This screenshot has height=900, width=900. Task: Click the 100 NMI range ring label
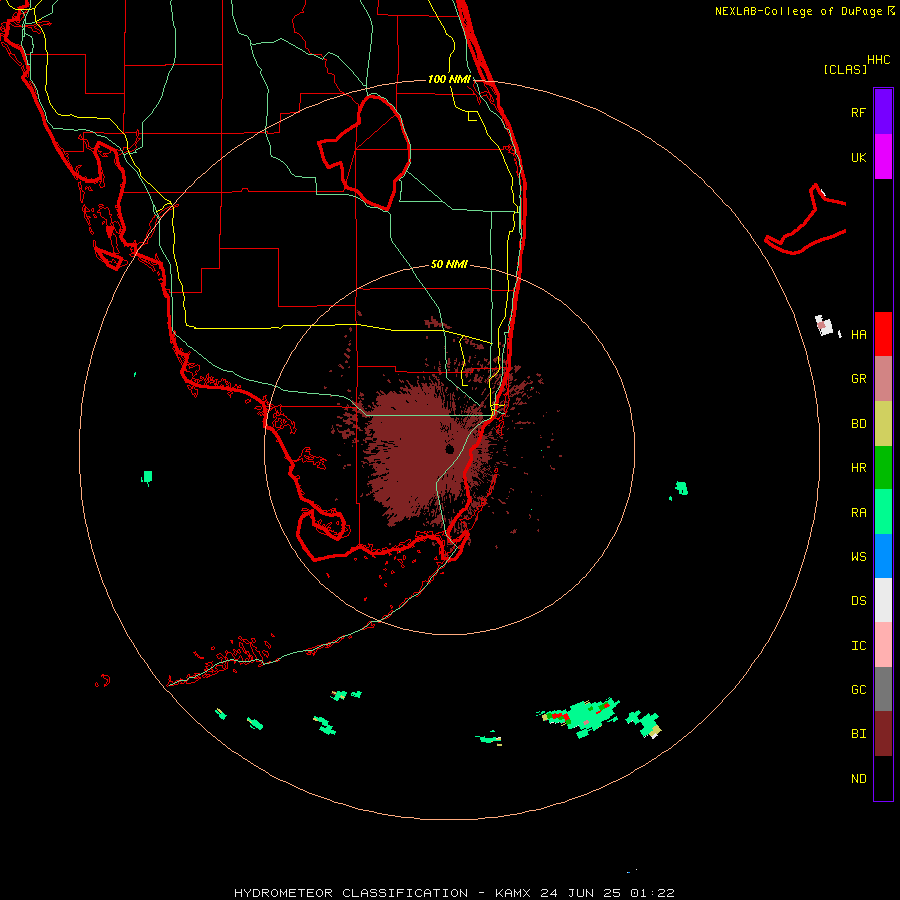coord(449,79)
